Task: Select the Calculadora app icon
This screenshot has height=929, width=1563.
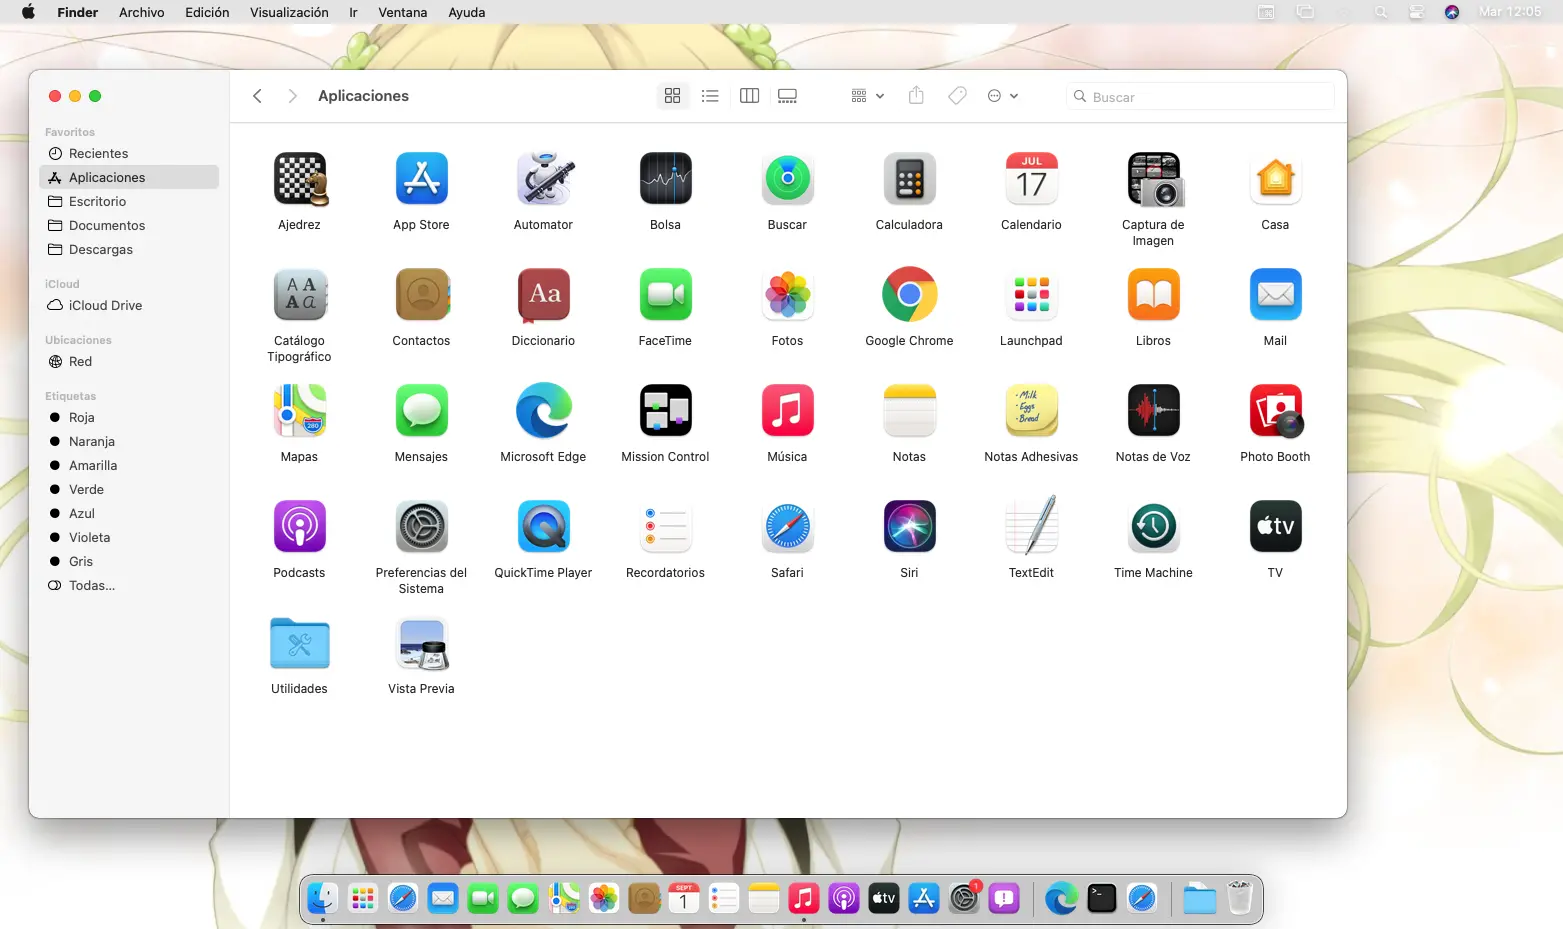Action: click(909, 179)
